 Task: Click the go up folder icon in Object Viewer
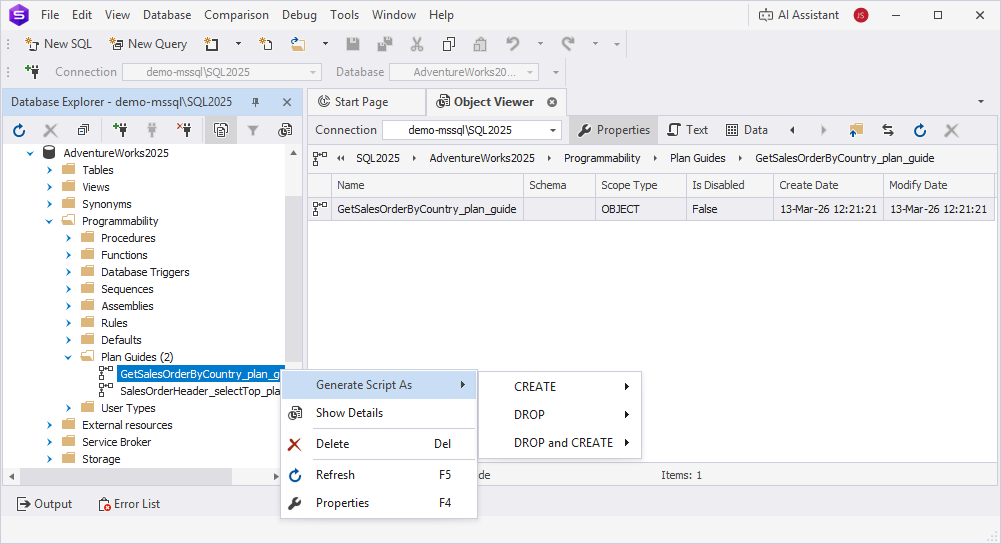click(x=855, y=130)
